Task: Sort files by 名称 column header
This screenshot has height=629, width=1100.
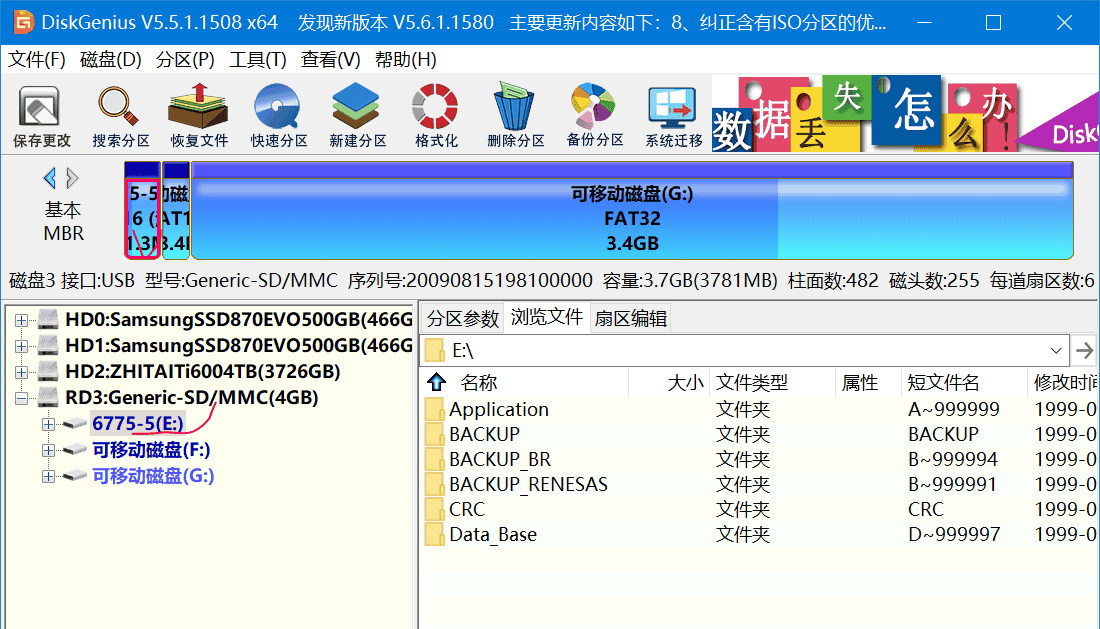Action: 478,383
